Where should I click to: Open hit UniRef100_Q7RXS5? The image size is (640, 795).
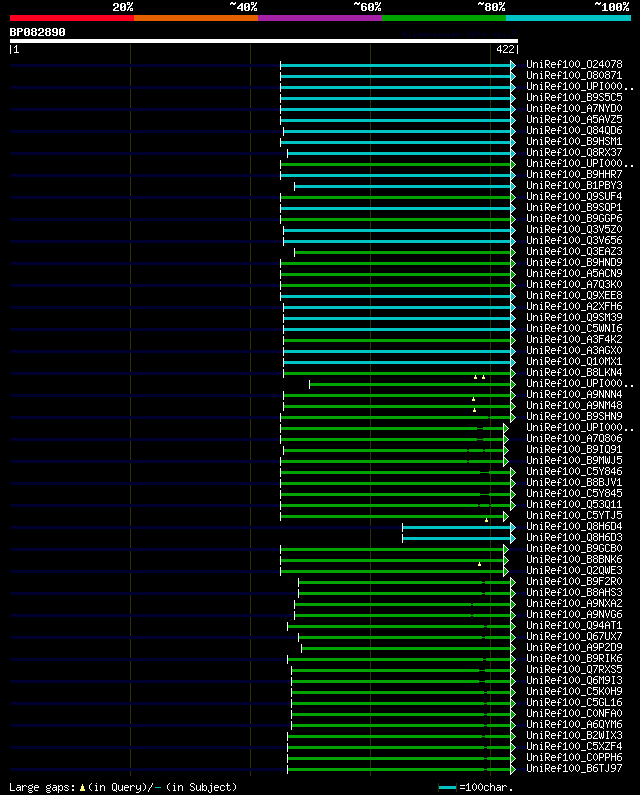click(574, 669)
